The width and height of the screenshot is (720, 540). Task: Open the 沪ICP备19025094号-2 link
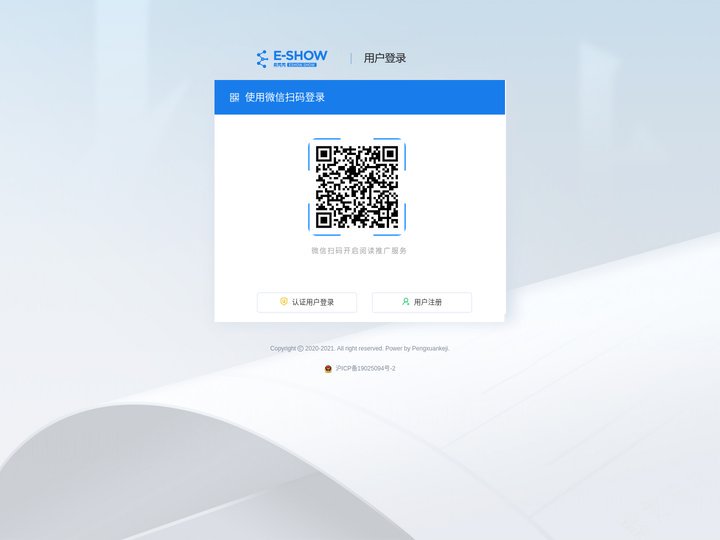(x=365, y=368)
